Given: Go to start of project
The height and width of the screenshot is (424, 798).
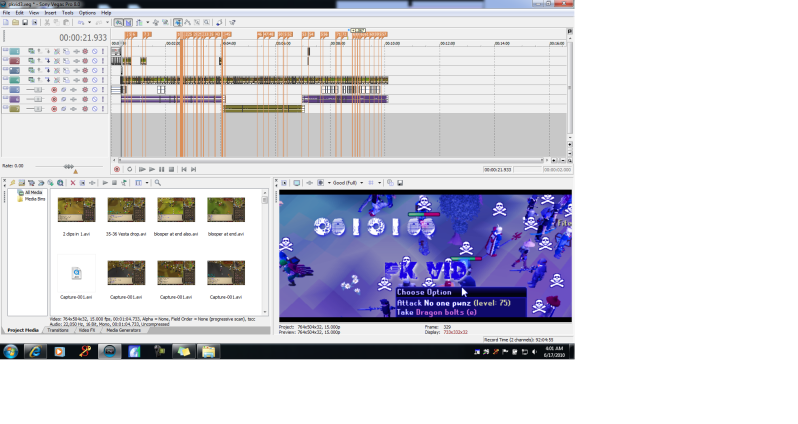Looking at the screenshot, I should pyautogui.click(x=184, y=169).
